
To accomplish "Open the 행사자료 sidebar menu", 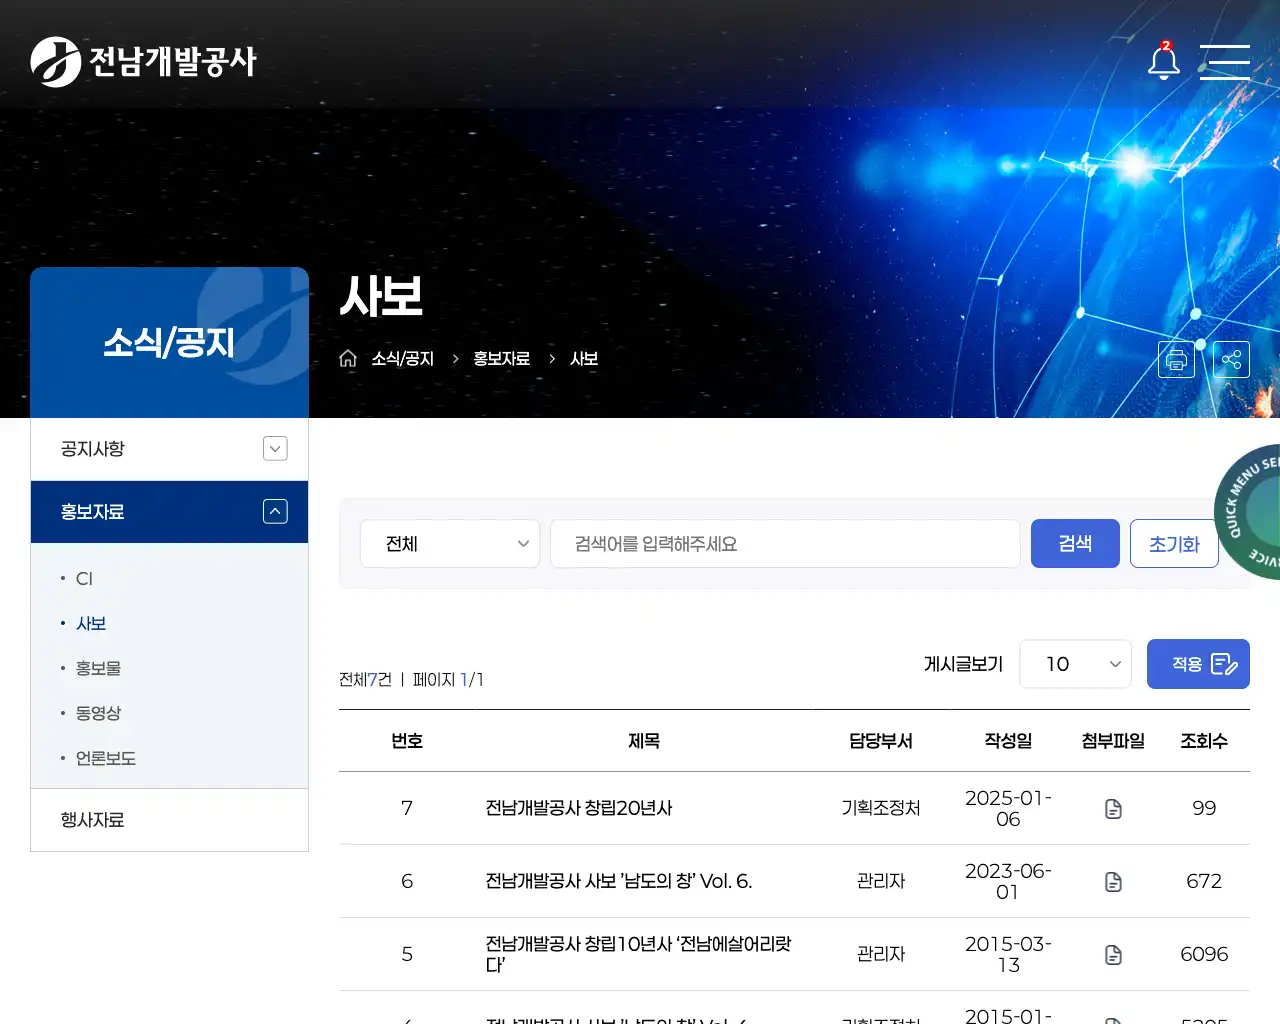I will [x=169, y=820].
